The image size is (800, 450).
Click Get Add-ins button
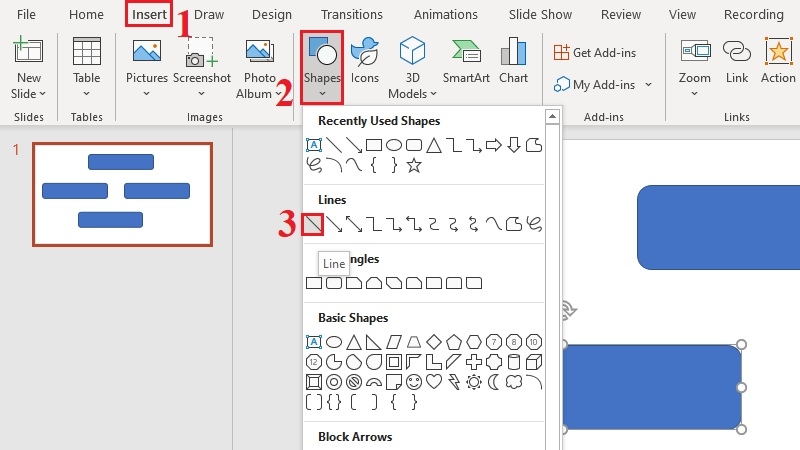click(x=595, y=53)
